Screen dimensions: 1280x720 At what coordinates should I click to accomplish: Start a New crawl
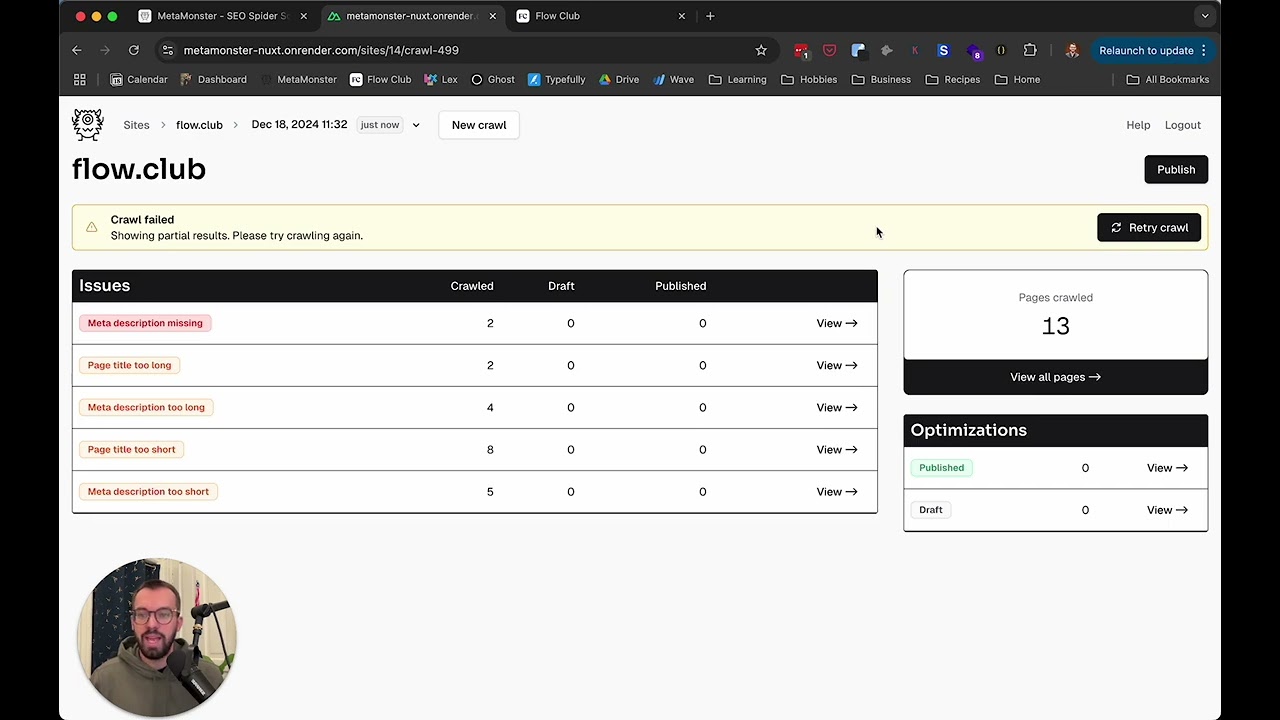479,125
